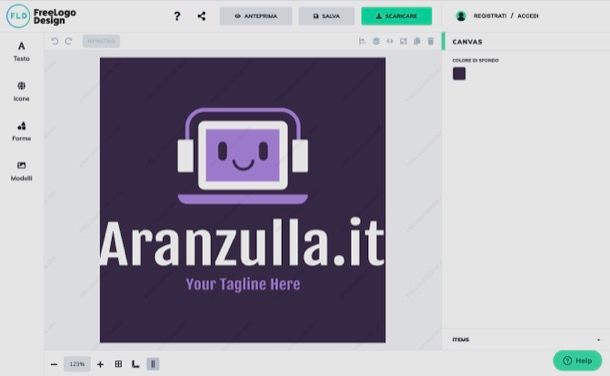Expand the Items panel arrow
The image size is (610, 376).
(x=598, y=340)
